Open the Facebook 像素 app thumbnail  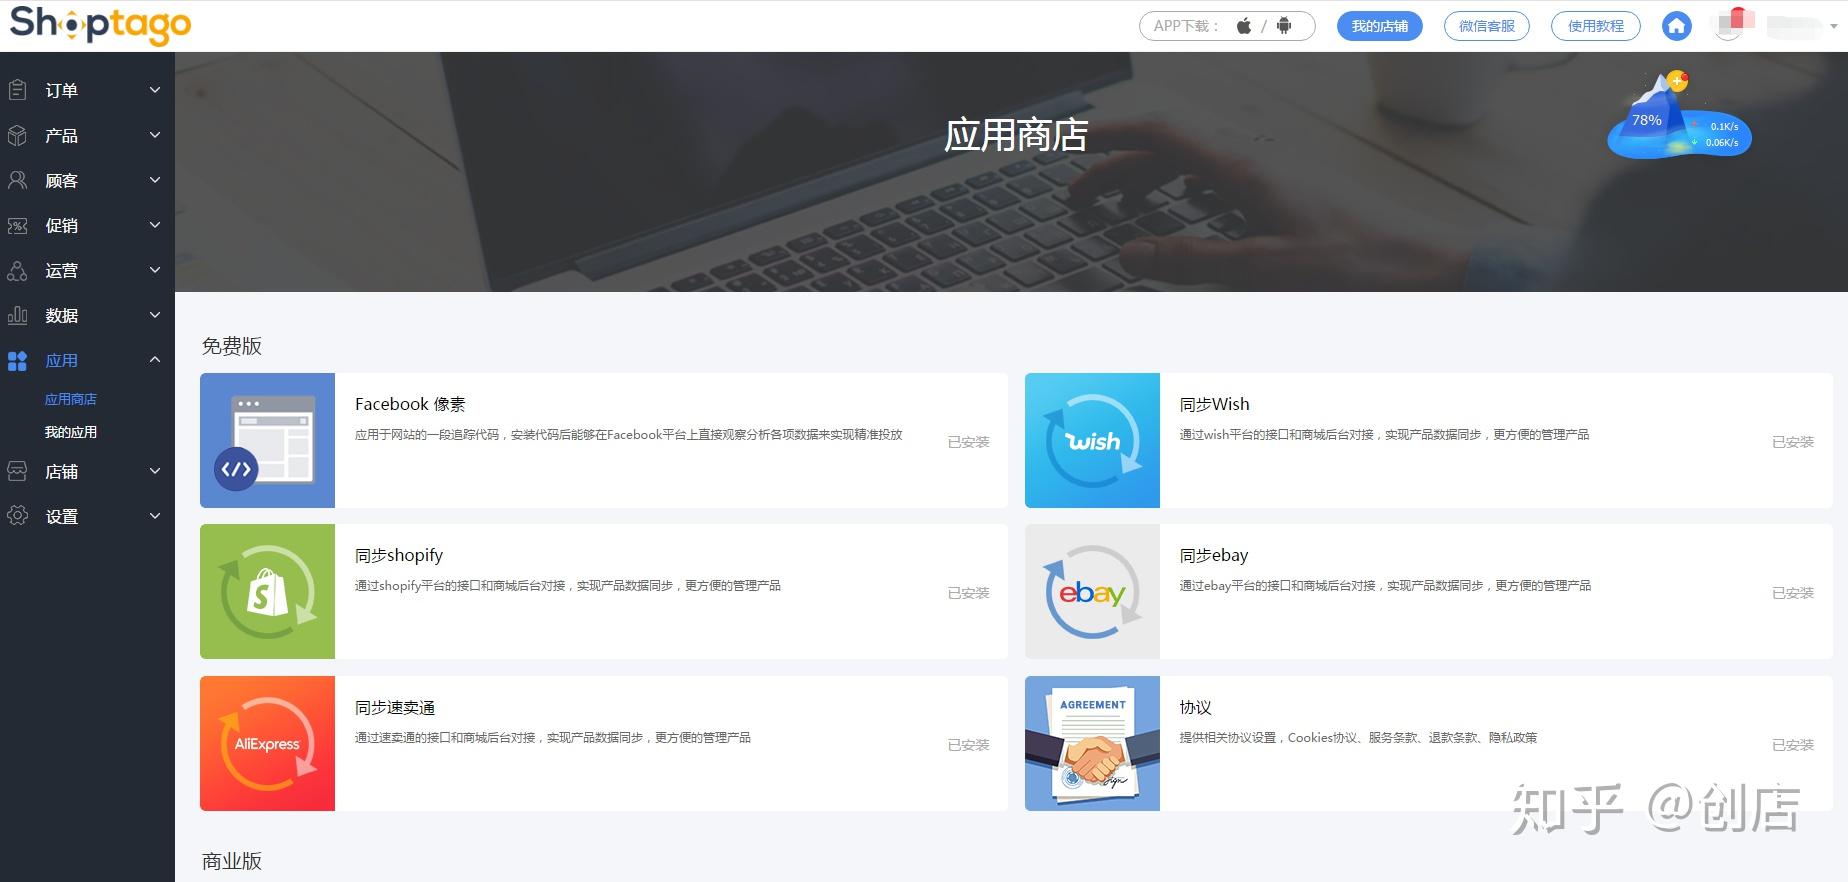tap(267, 440)
